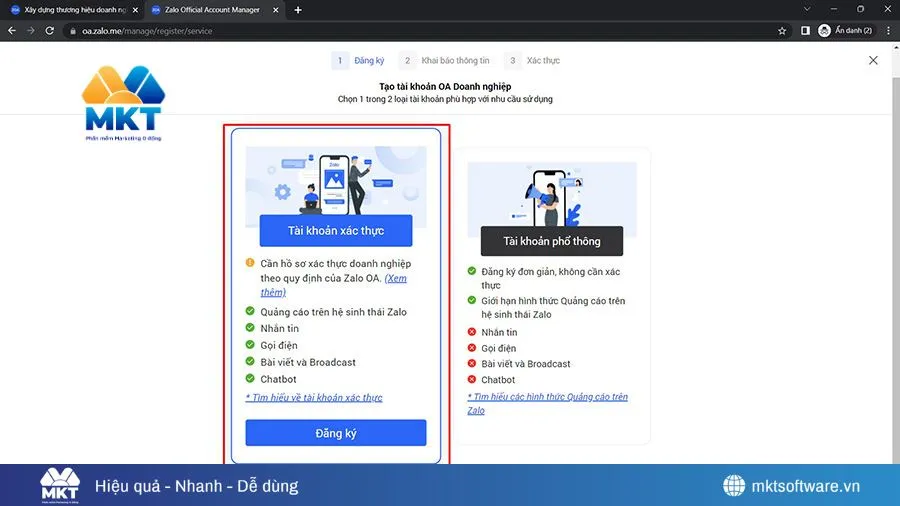The image size is (900, 506).
Task: Open the tab search dropdown chevron
Action: coord(807,9)
